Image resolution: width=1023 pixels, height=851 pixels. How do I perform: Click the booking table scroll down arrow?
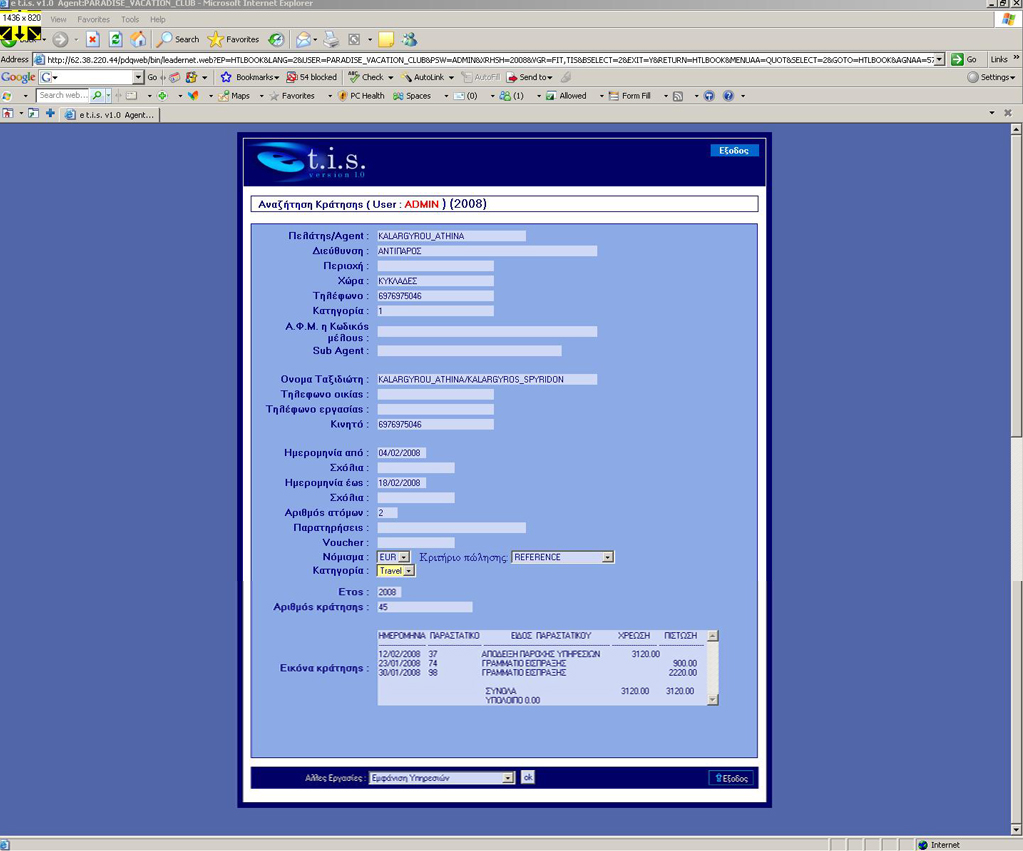pyautogui.click(x=712, y=700)
